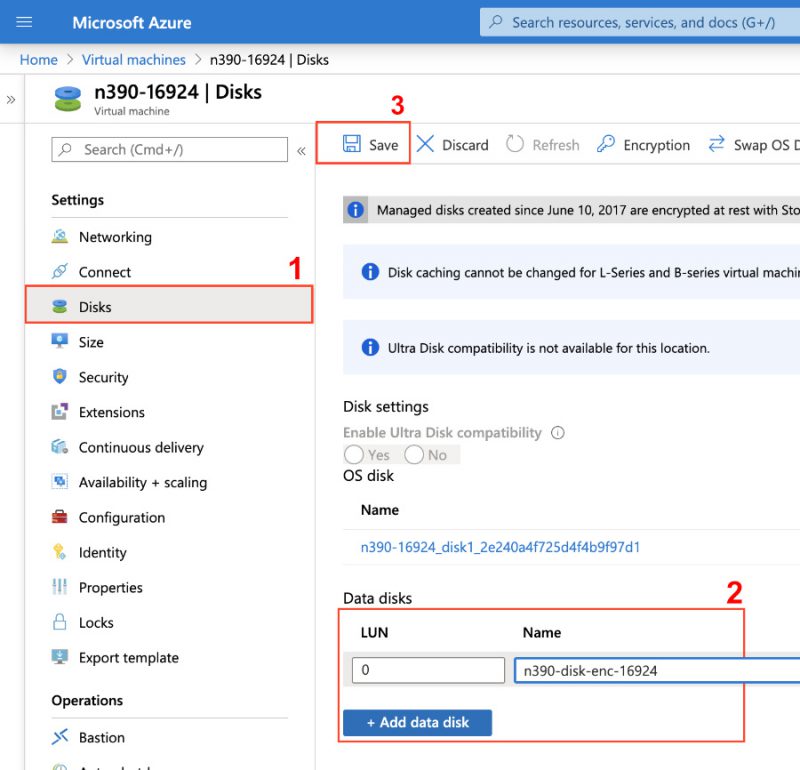This screenshot has width=800, height=770.
Task: Click the Encryption key icon
Action: [606, 144]
